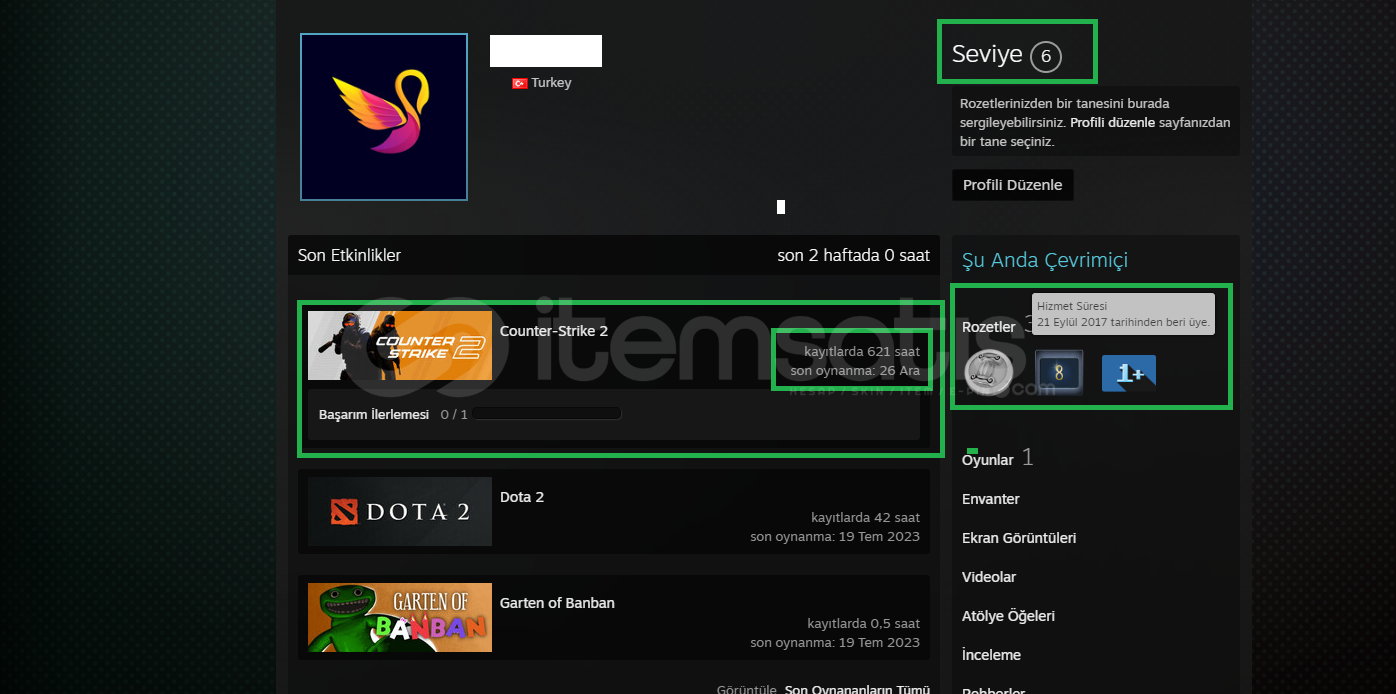Screen dimensions: 1396x694
Task: Open the Videolar page
Action: coord(989,577)
